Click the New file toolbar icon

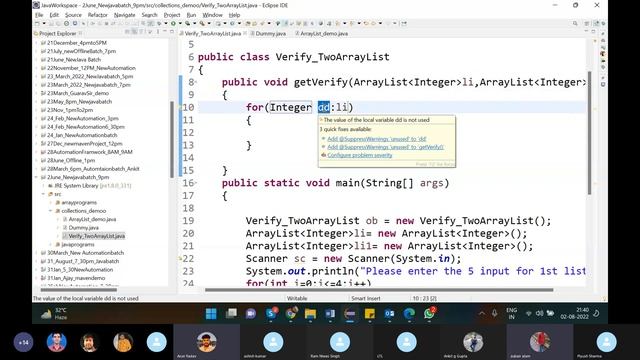38,23
